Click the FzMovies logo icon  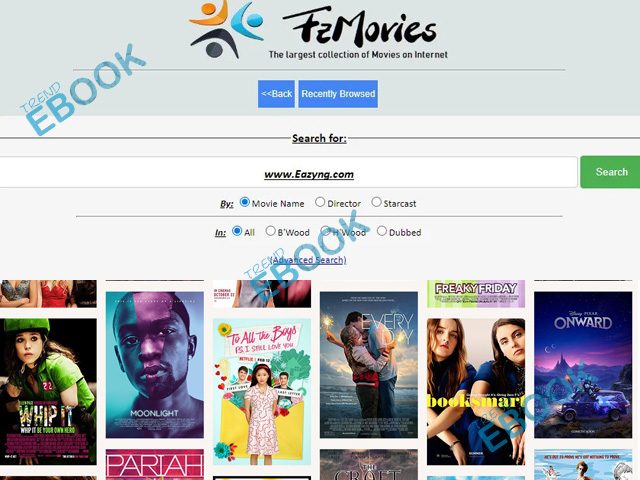(x=227, y=29)
